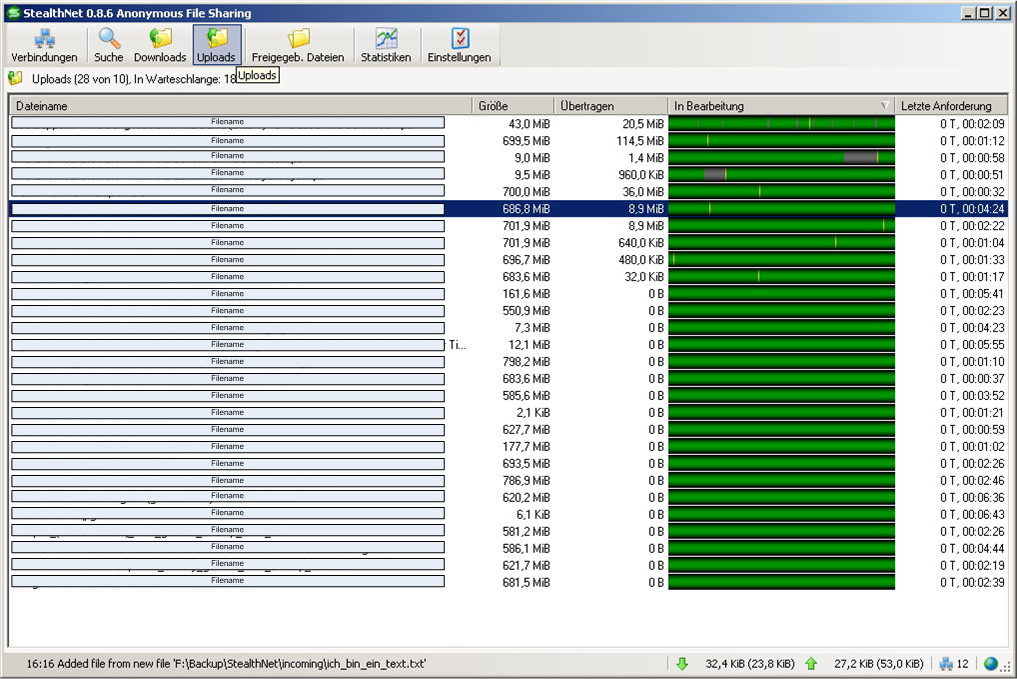Viewport: 1017px width, 679px height.
Task: Click the green upload arrow in status bar
Action: click(x=811, y=663)
